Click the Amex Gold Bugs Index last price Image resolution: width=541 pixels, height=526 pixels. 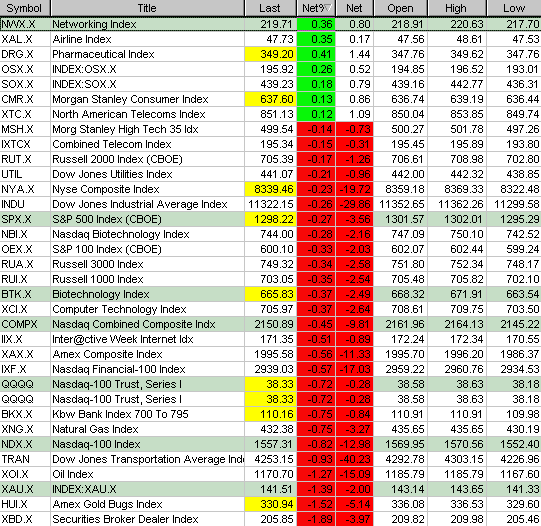click(x=270, y=504)
